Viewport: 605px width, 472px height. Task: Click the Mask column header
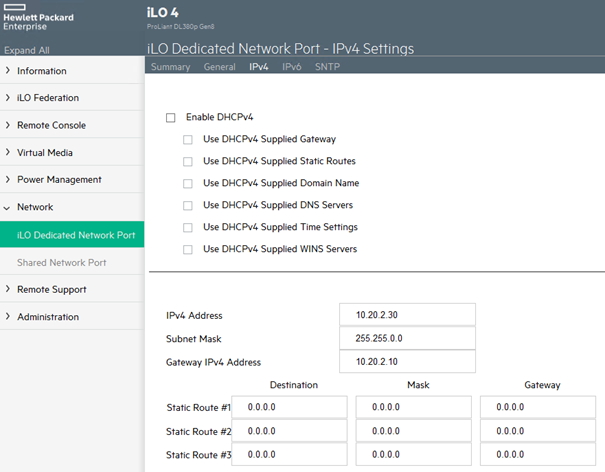[x=418, y=385]
